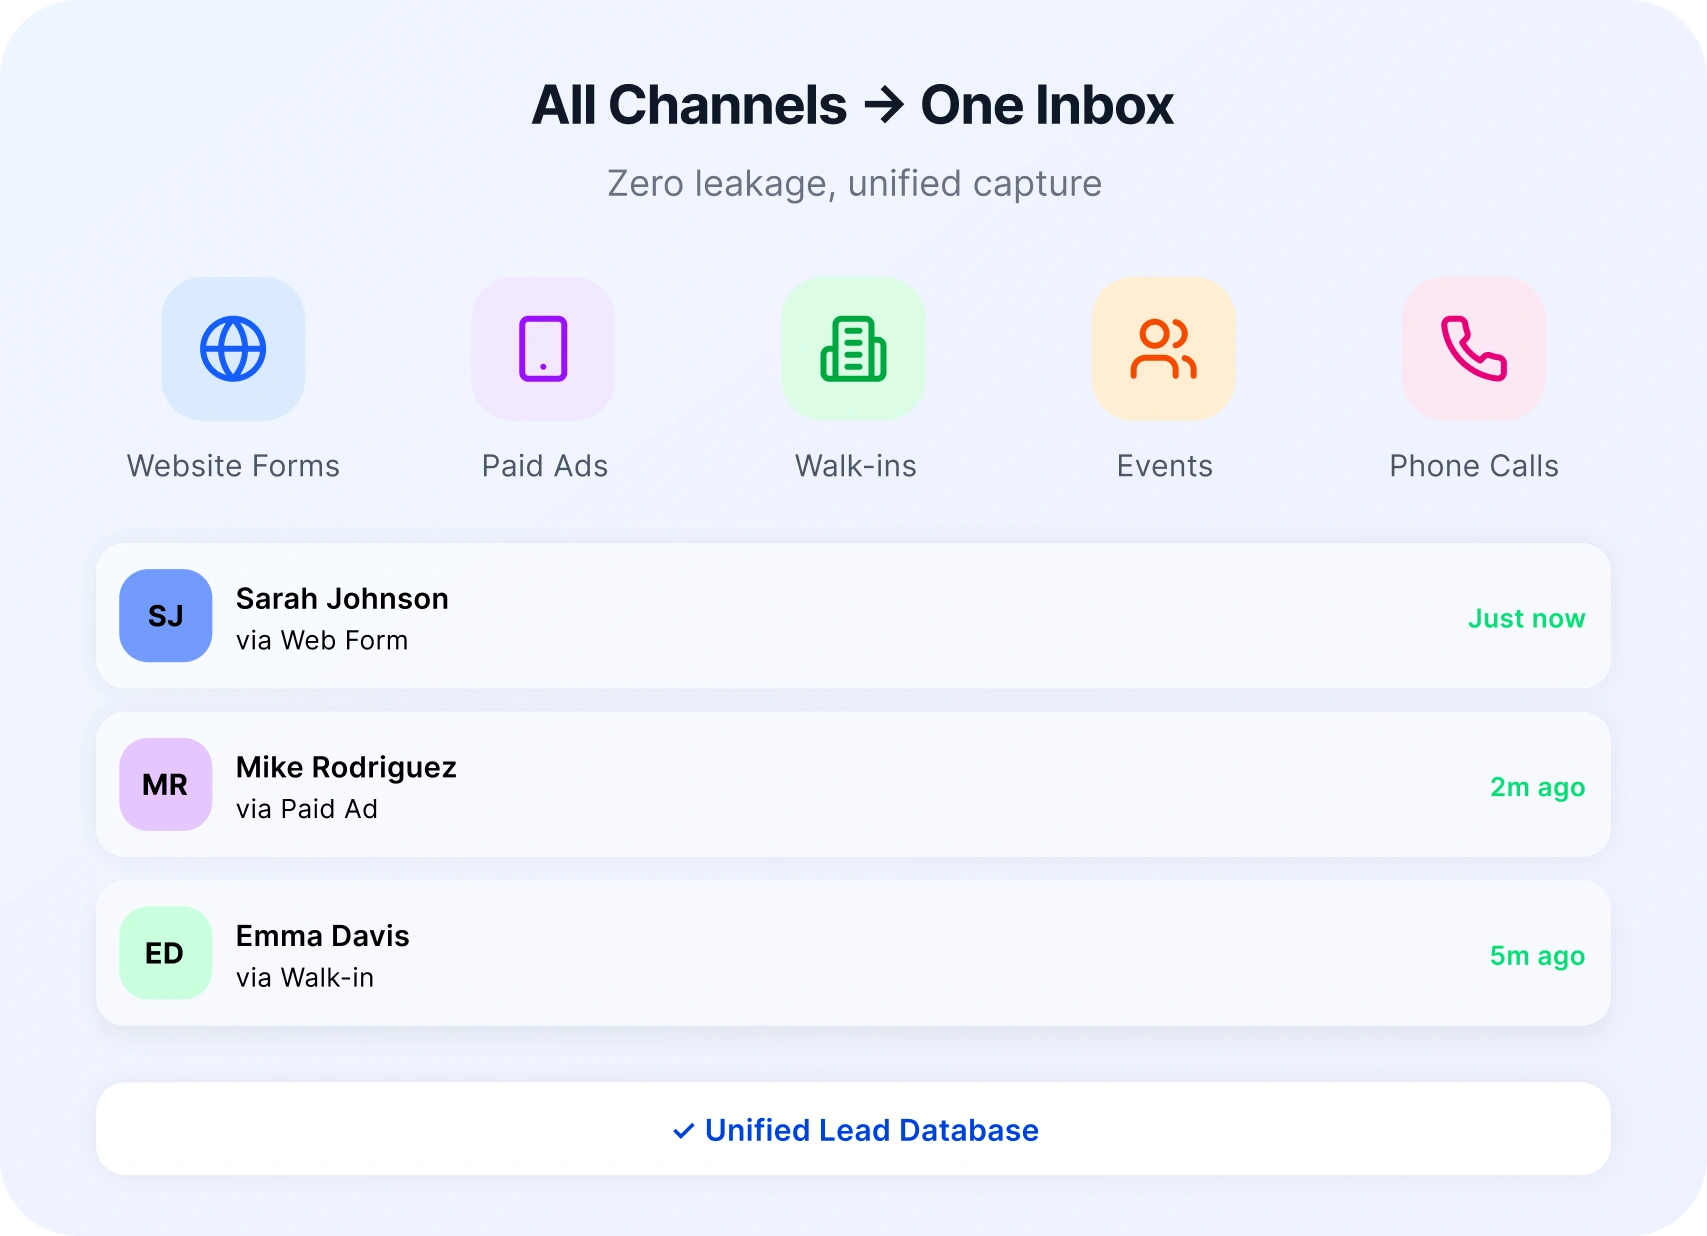This screenshot has width=1707, height=1236.
Task: Click the 'Phone Calls' label
Action: (1474, 466)
